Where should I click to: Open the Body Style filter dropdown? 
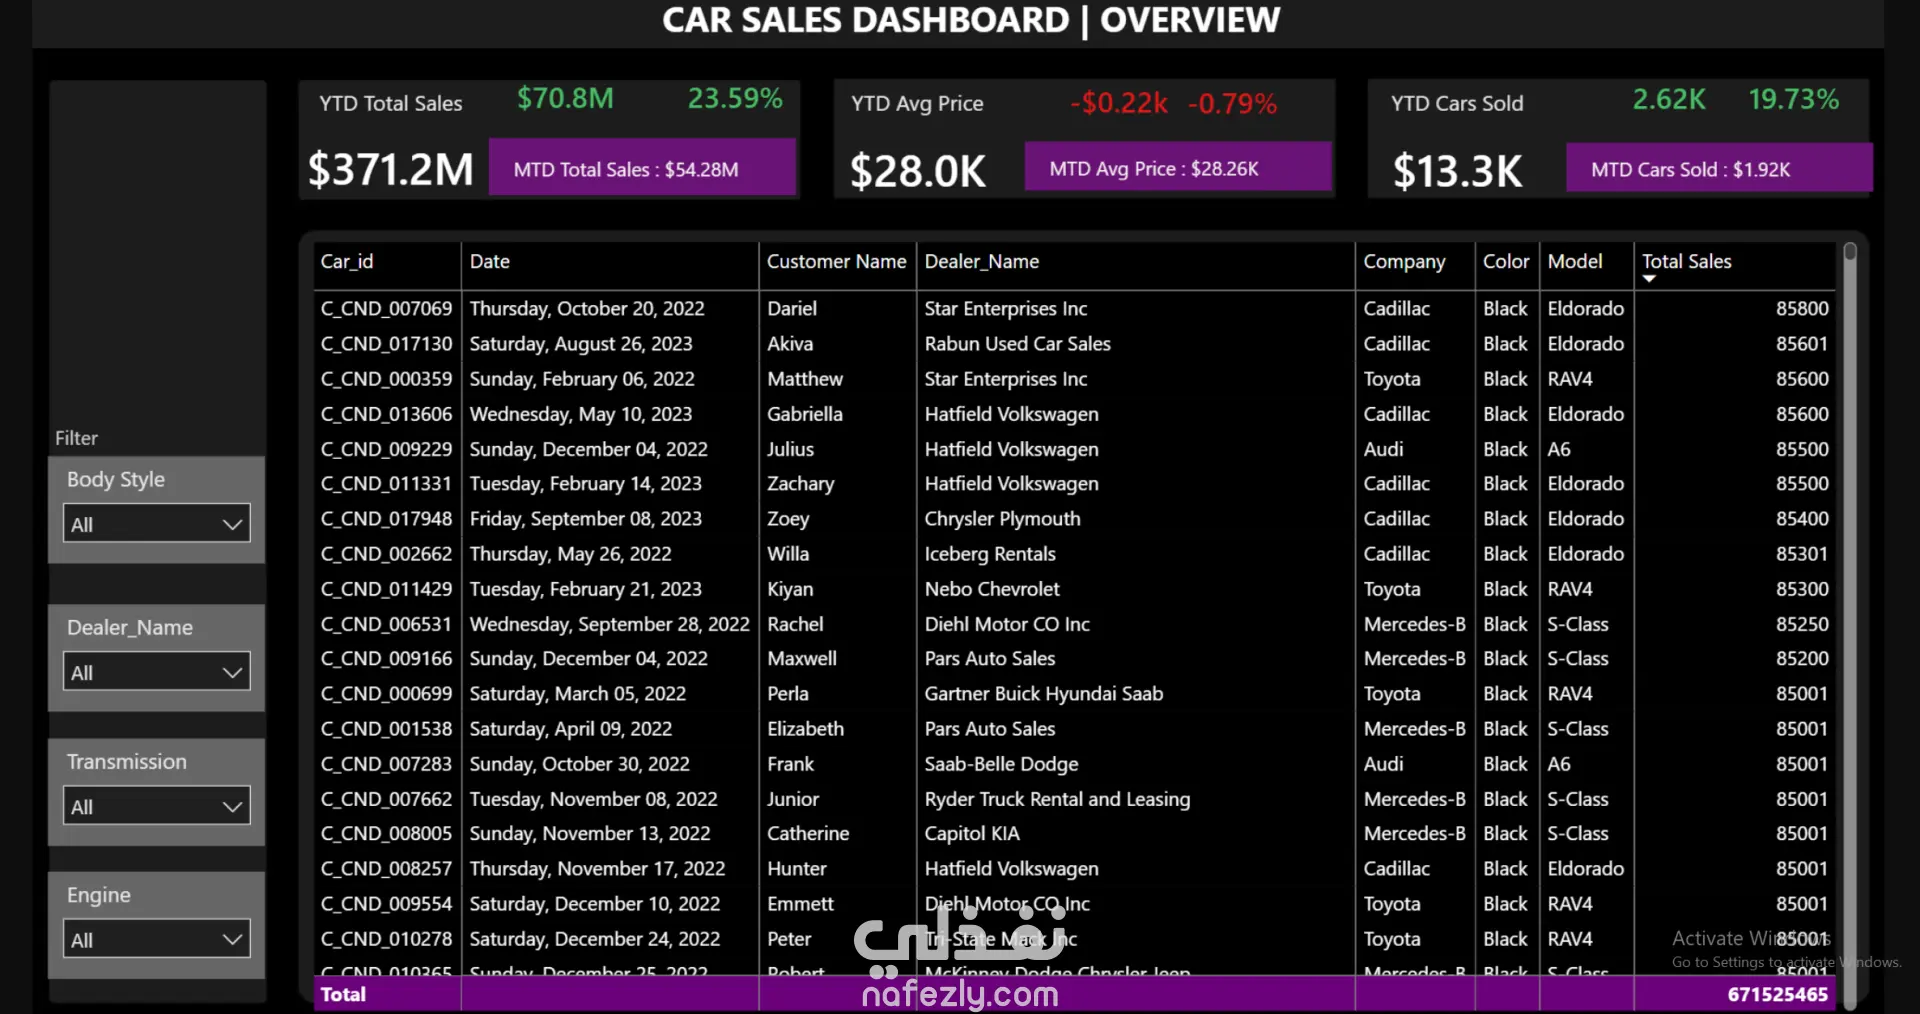[x=157, y=524]
